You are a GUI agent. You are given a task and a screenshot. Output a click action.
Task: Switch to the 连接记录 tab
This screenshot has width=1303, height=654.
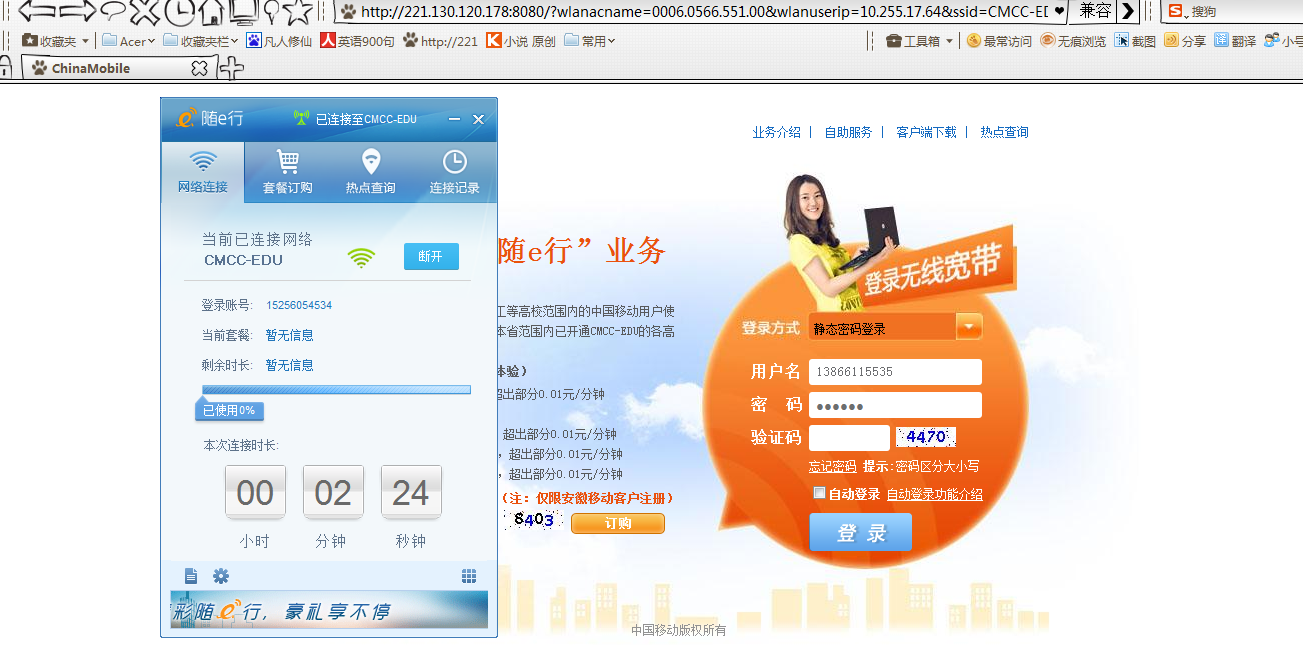click(454, 172)
